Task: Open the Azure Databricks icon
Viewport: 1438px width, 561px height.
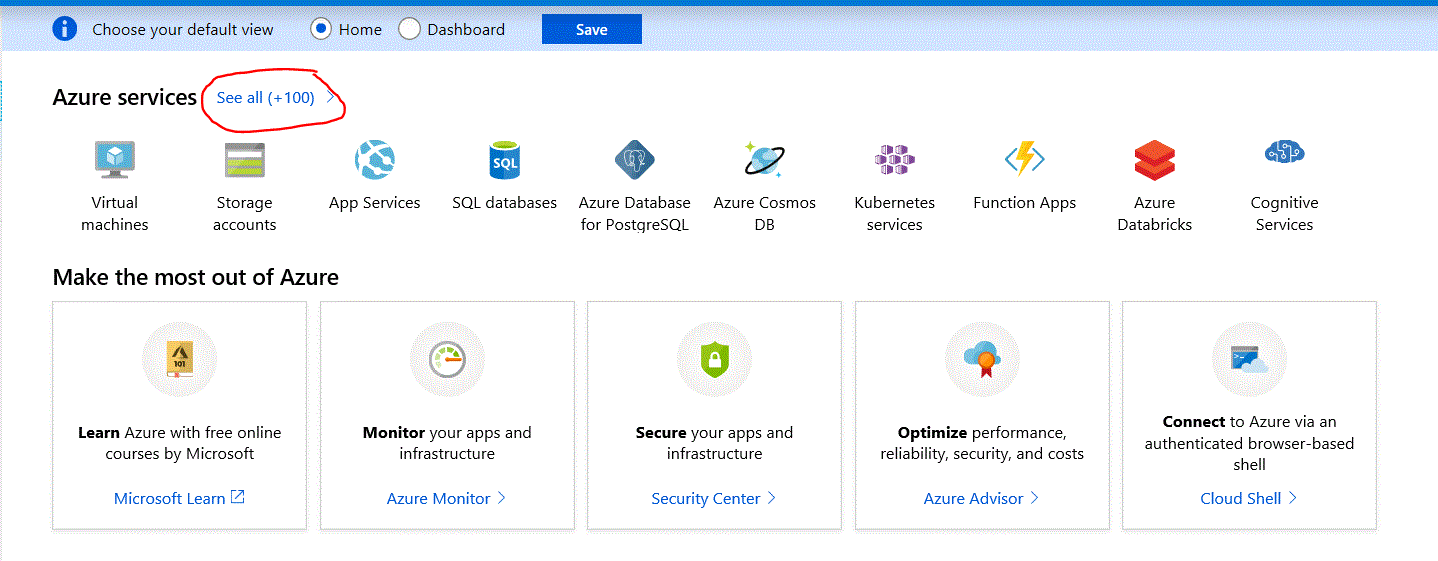Action: tap(1154, 160)
